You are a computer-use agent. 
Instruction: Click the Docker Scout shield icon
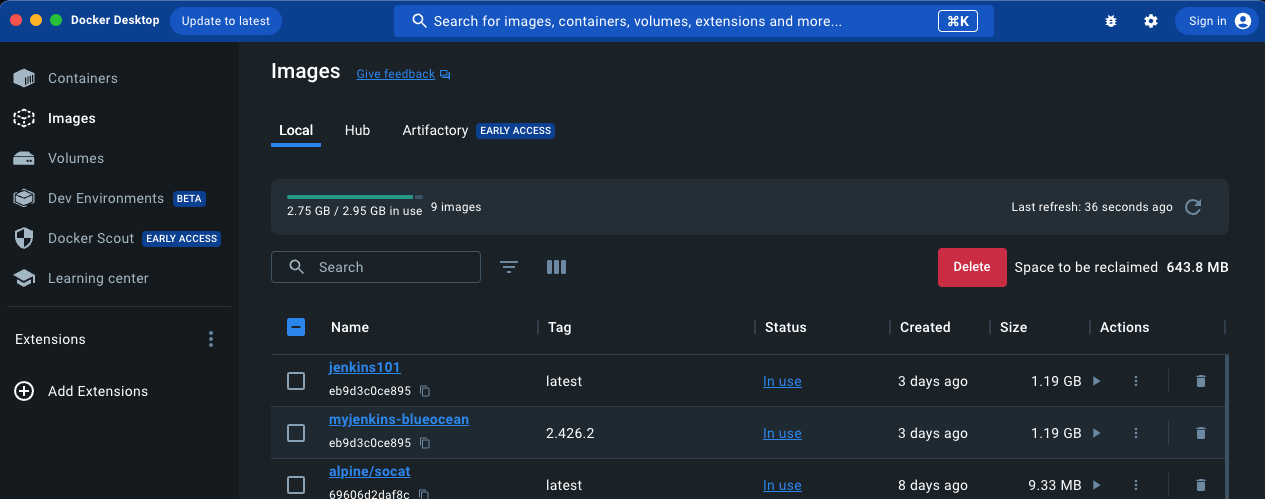tap(24, 238)
